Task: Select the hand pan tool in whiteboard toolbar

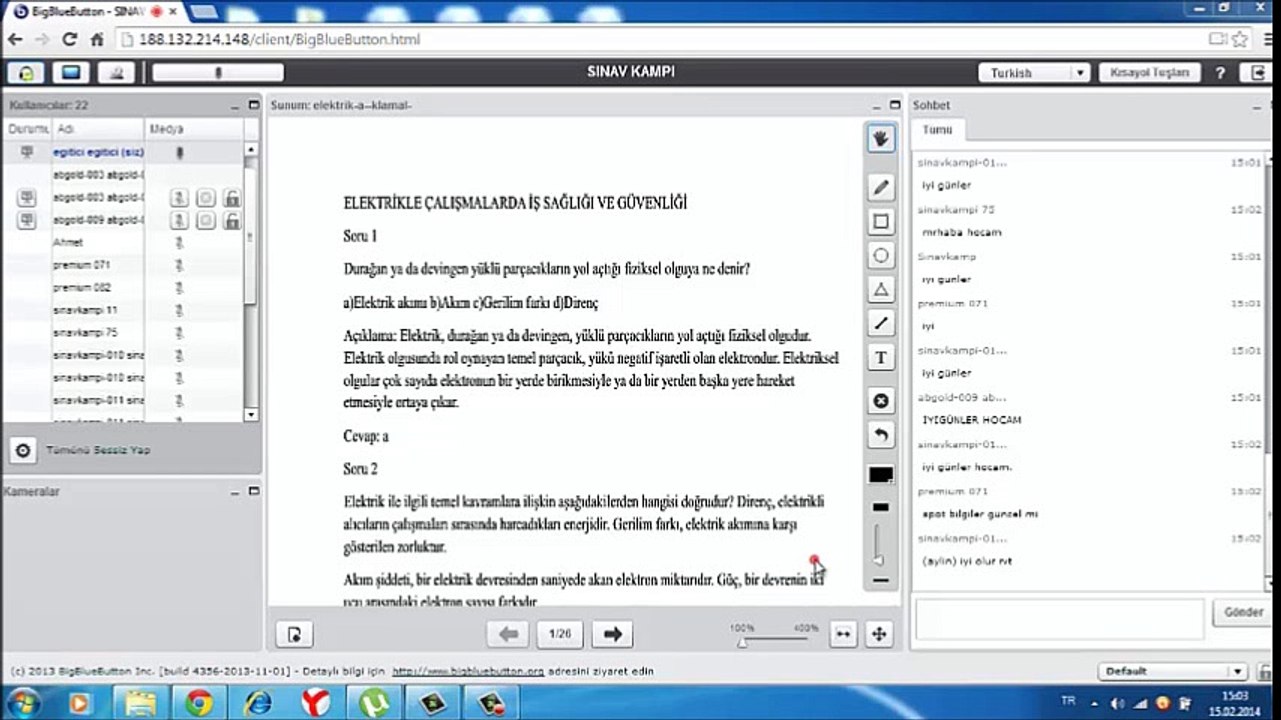Action: 880,139
